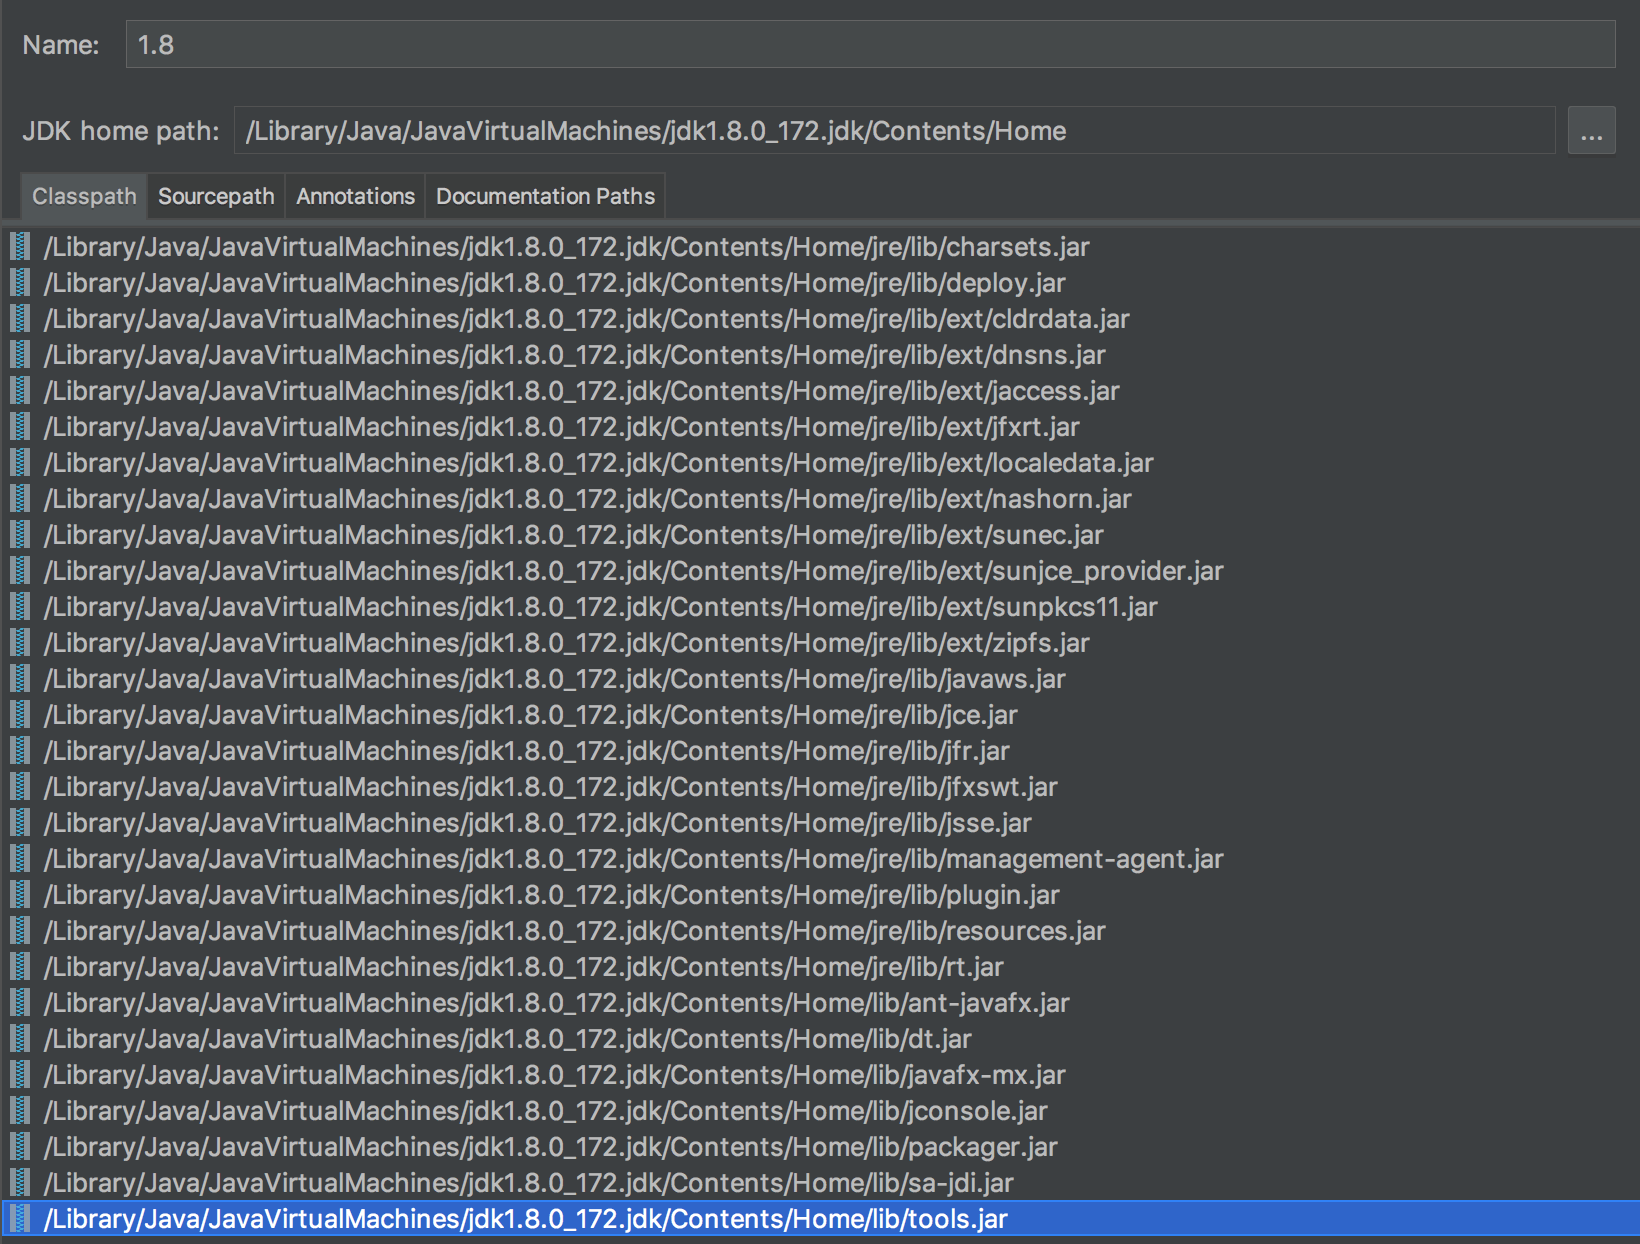Select the ext/cldrdata.jar classpath entry
Screen dimensions: 1640x1244
click(x=820, y=318)
